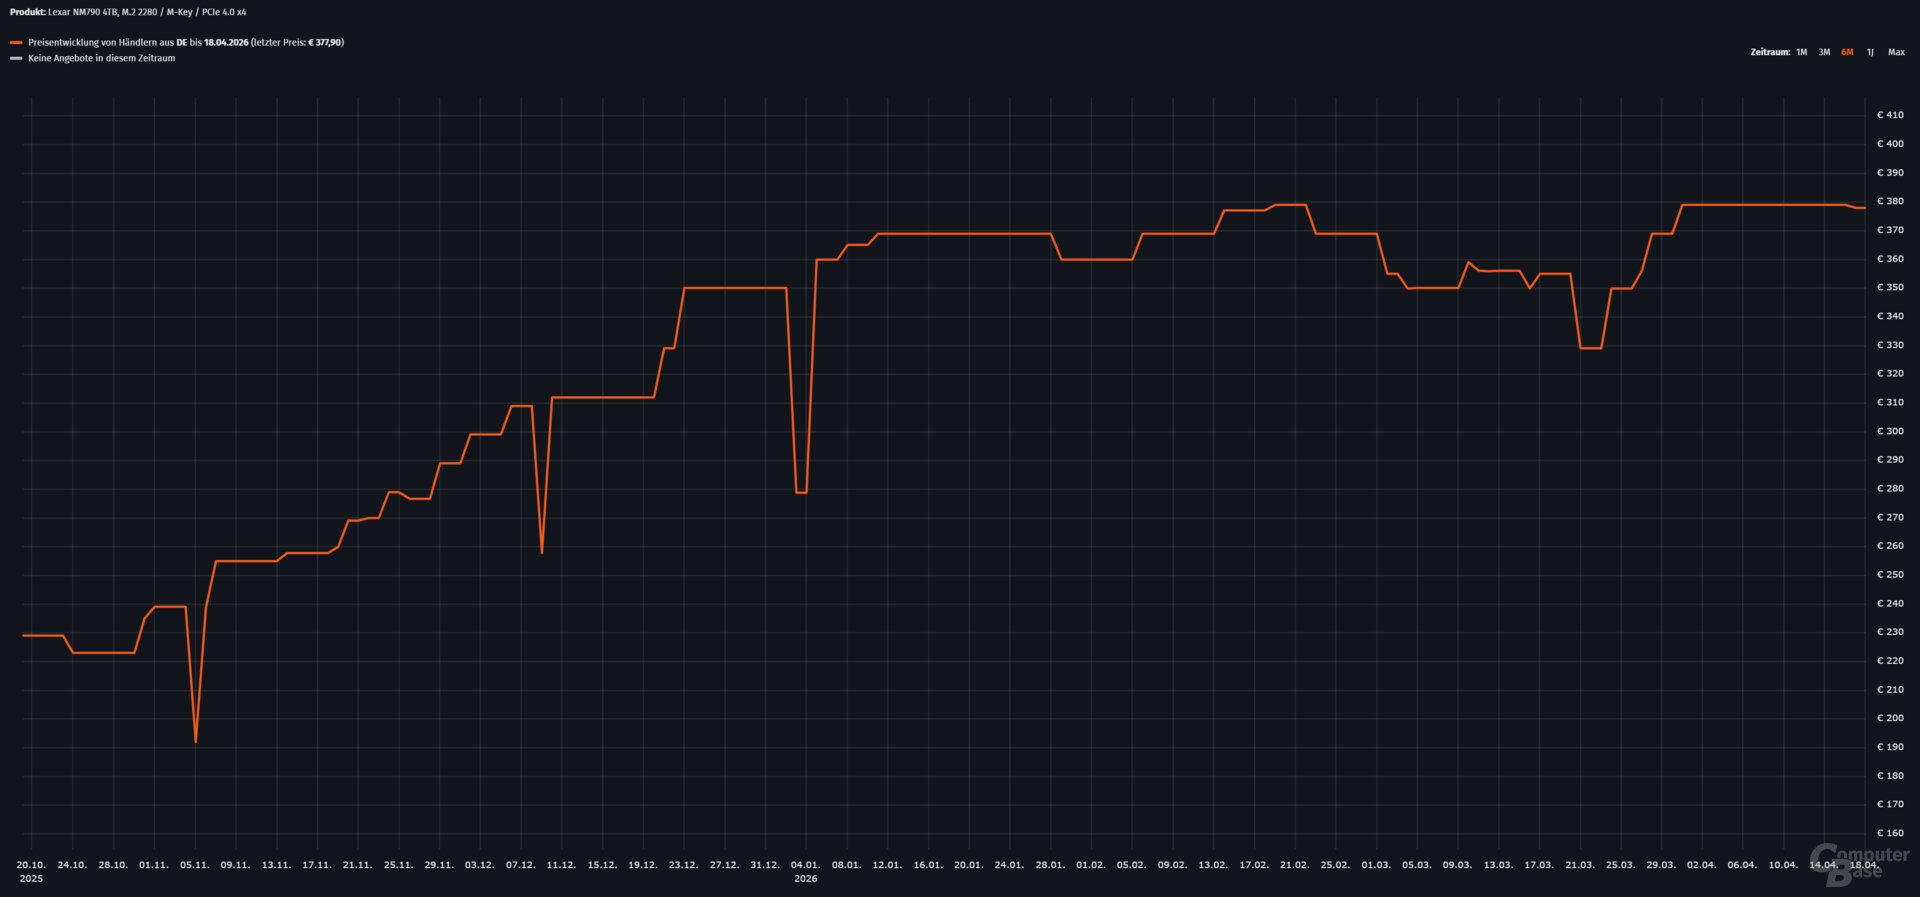Viewport: 1920px width, 897px height.
Task: Click the € 410 price axis label
Action: 1890,115
